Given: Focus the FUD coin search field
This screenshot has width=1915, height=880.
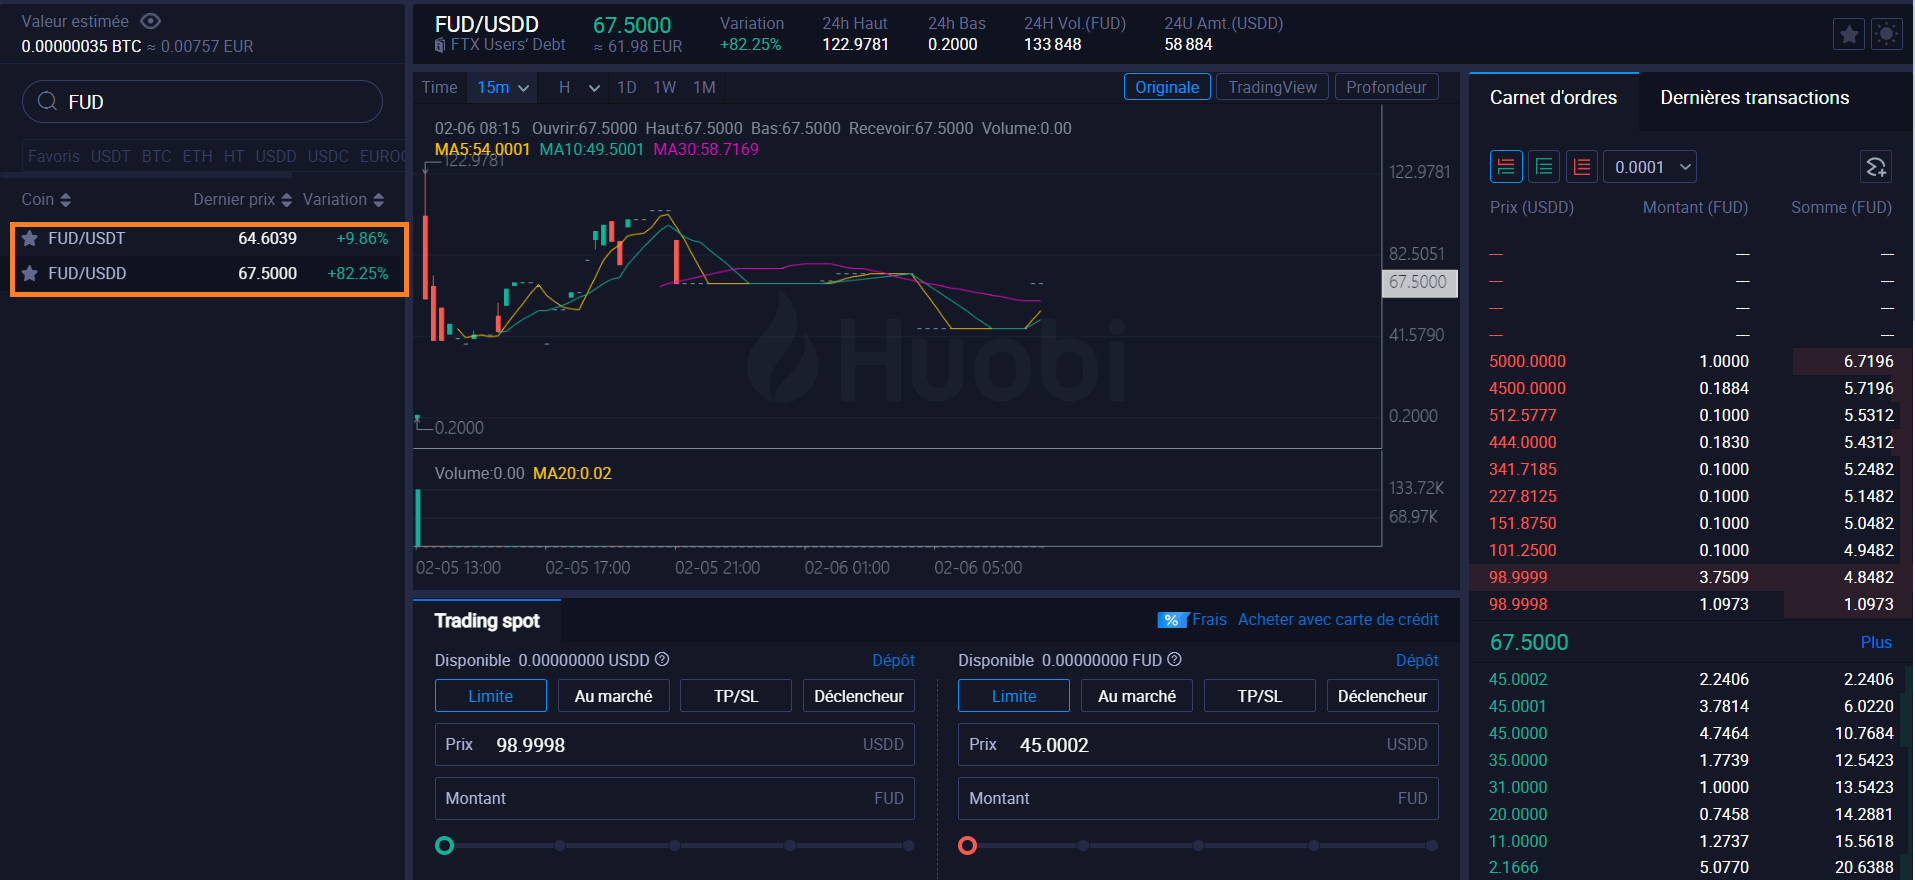Looking at the screenshot, I should click(202, 102).
